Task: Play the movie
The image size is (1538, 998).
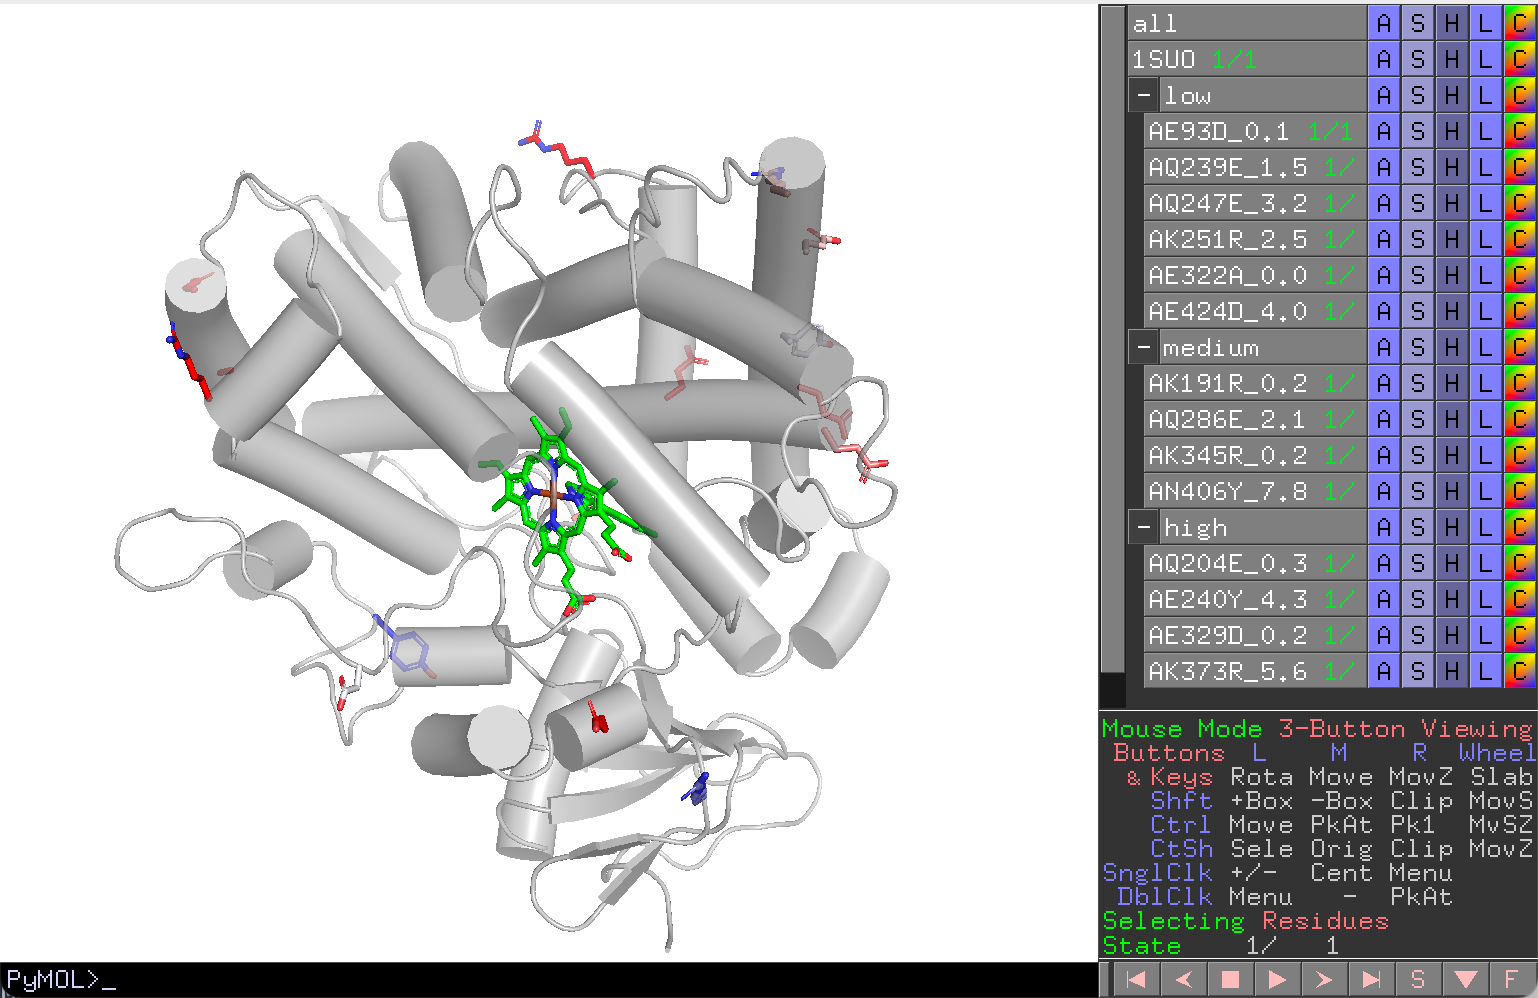Action: coord(1277,980)
